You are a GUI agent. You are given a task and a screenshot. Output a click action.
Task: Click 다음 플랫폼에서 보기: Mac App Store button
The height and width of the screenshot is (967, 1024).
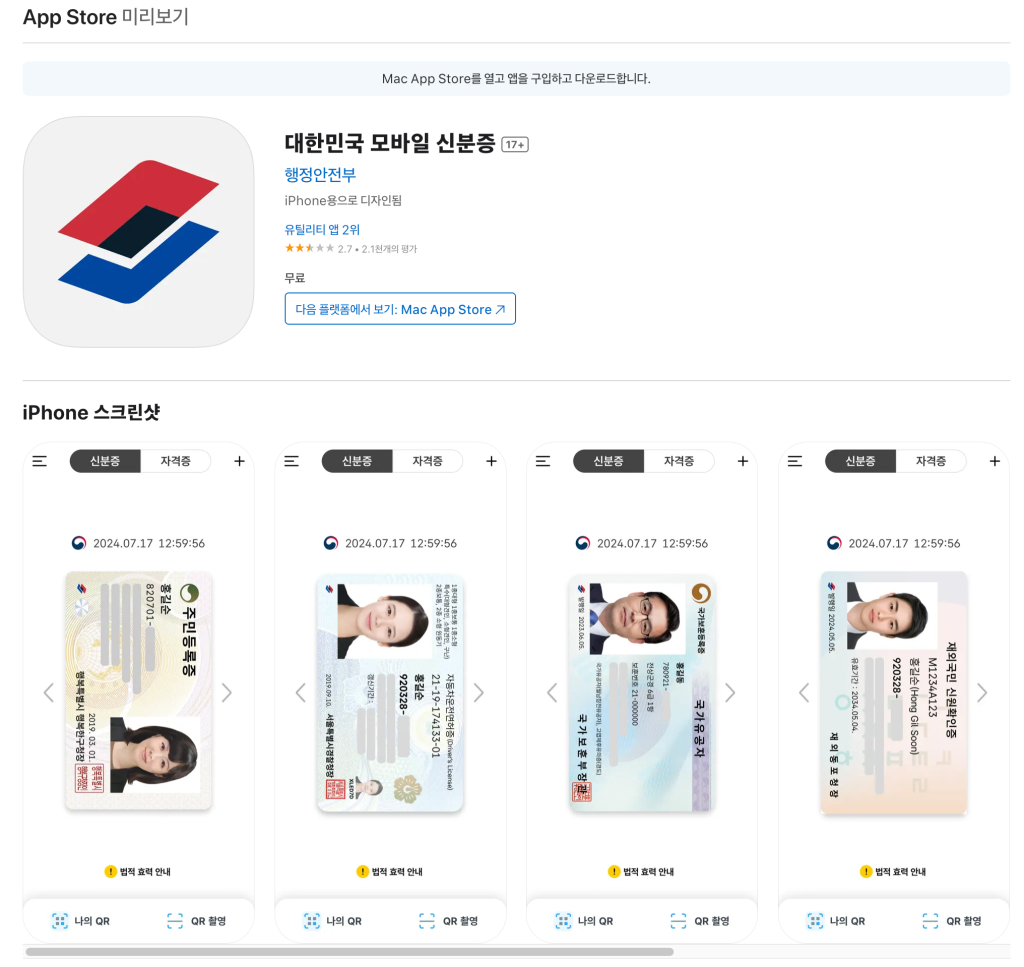[x=400, y=309]
